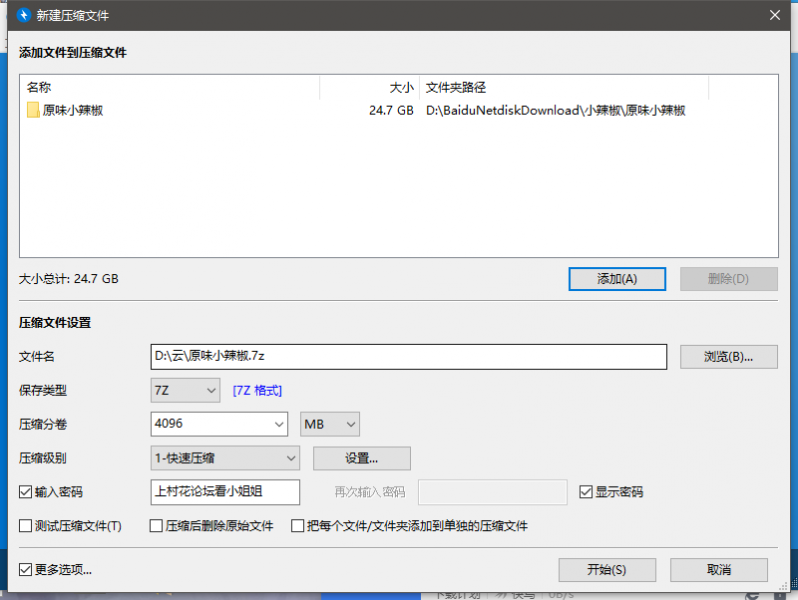
Task: Click the 文件名 path input field
Action: (x=408, y=356)
